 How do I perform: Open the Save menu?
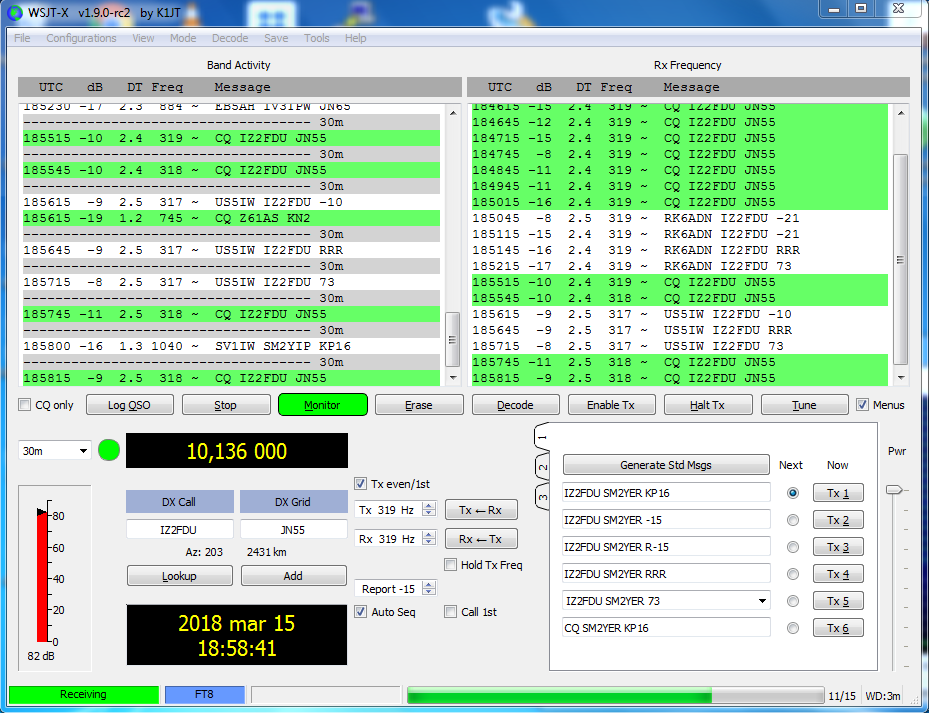coord(276,38)
